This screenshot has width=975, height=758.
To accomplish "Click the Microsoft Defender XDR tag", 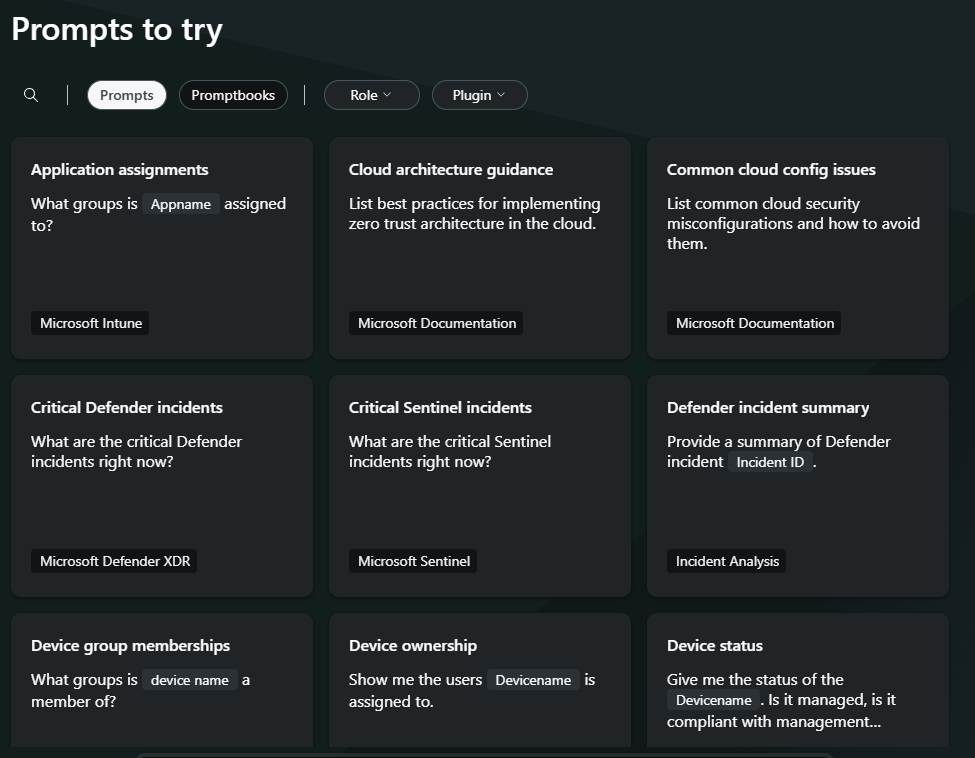I will point(114,561).
